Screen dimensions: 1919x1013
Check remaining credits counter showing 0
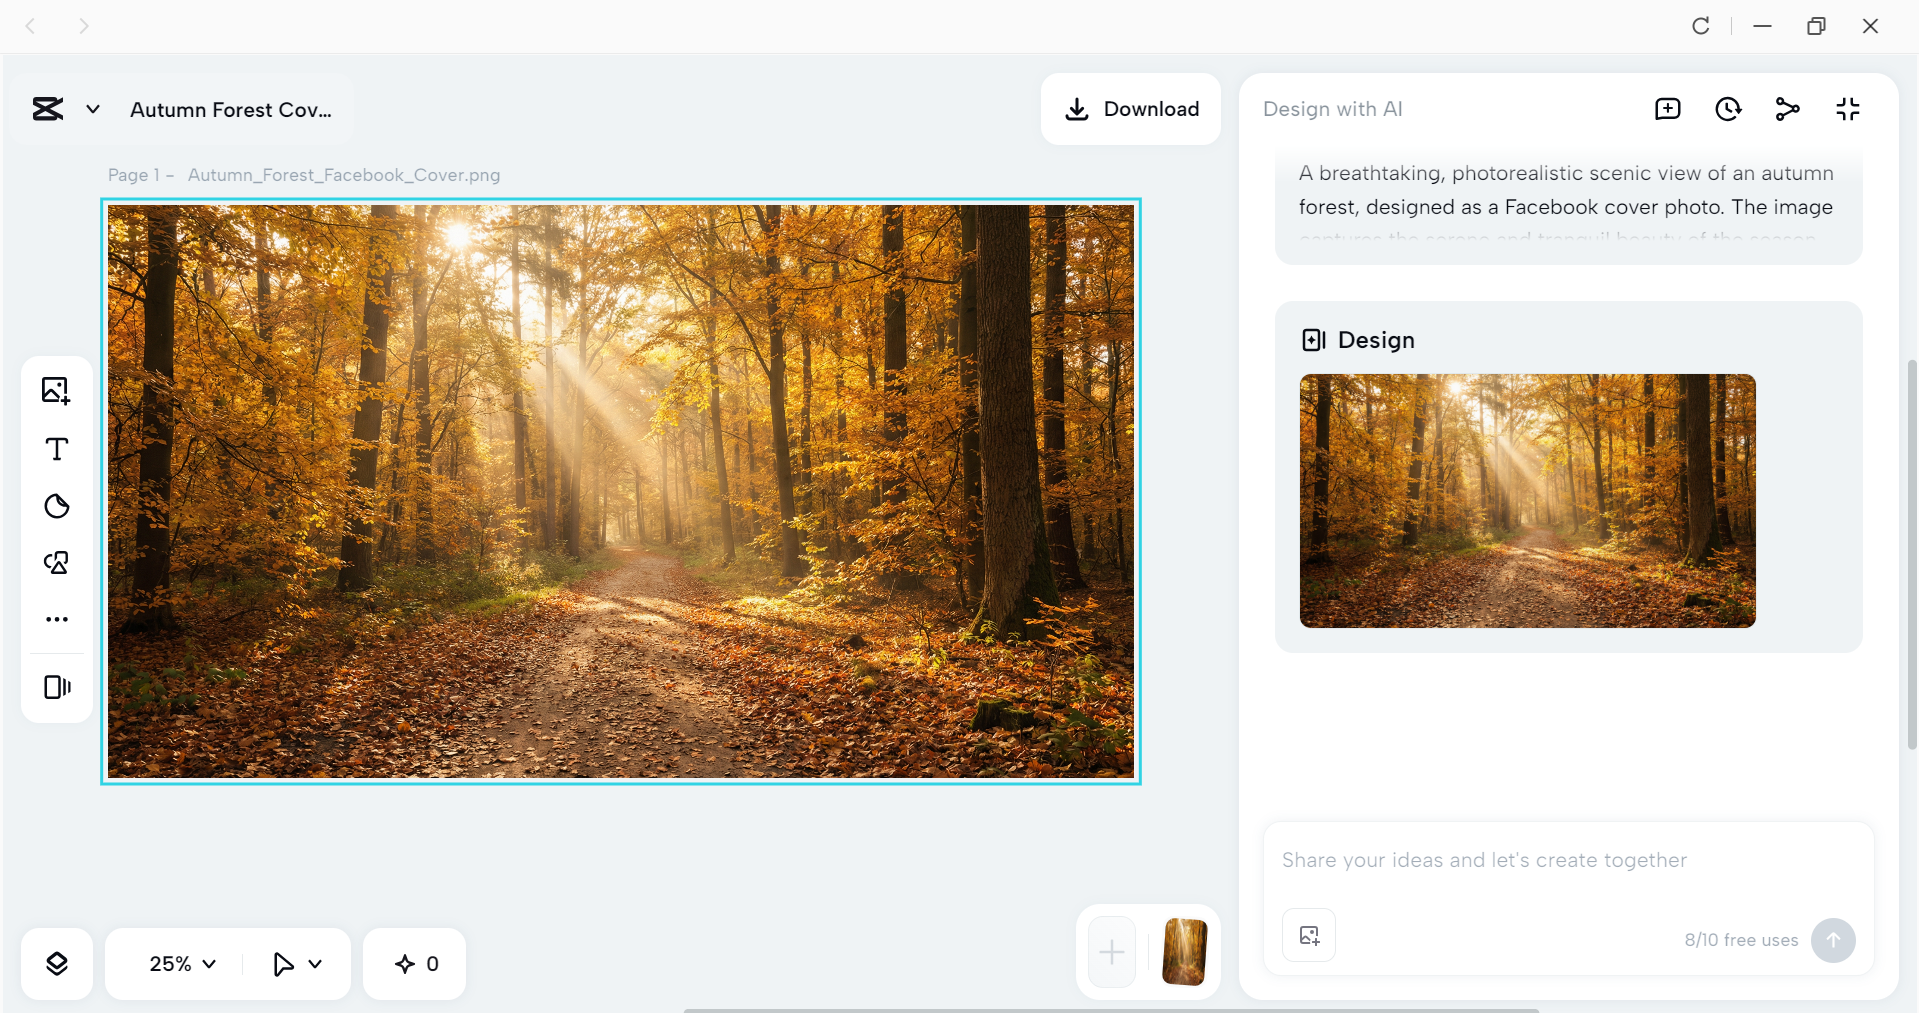pyautogui.click(x=414, y=963)
